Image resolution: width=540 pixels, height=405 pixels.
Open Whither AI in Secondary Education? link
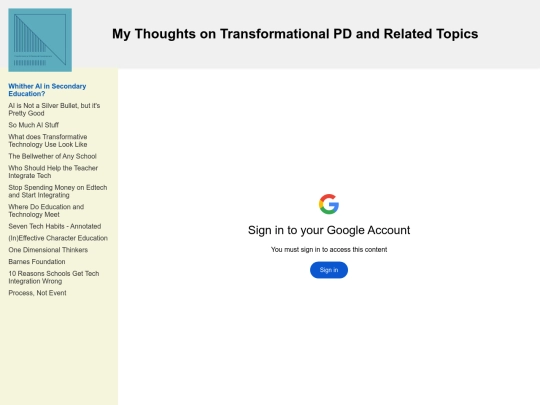(47, 90)
